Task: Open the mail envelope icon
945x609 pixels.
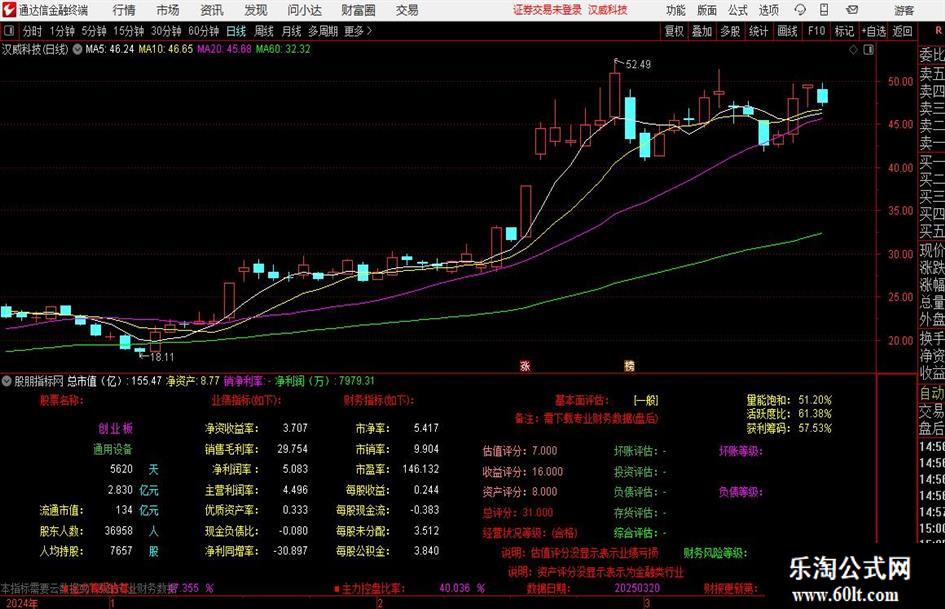Action: (852, 10)
